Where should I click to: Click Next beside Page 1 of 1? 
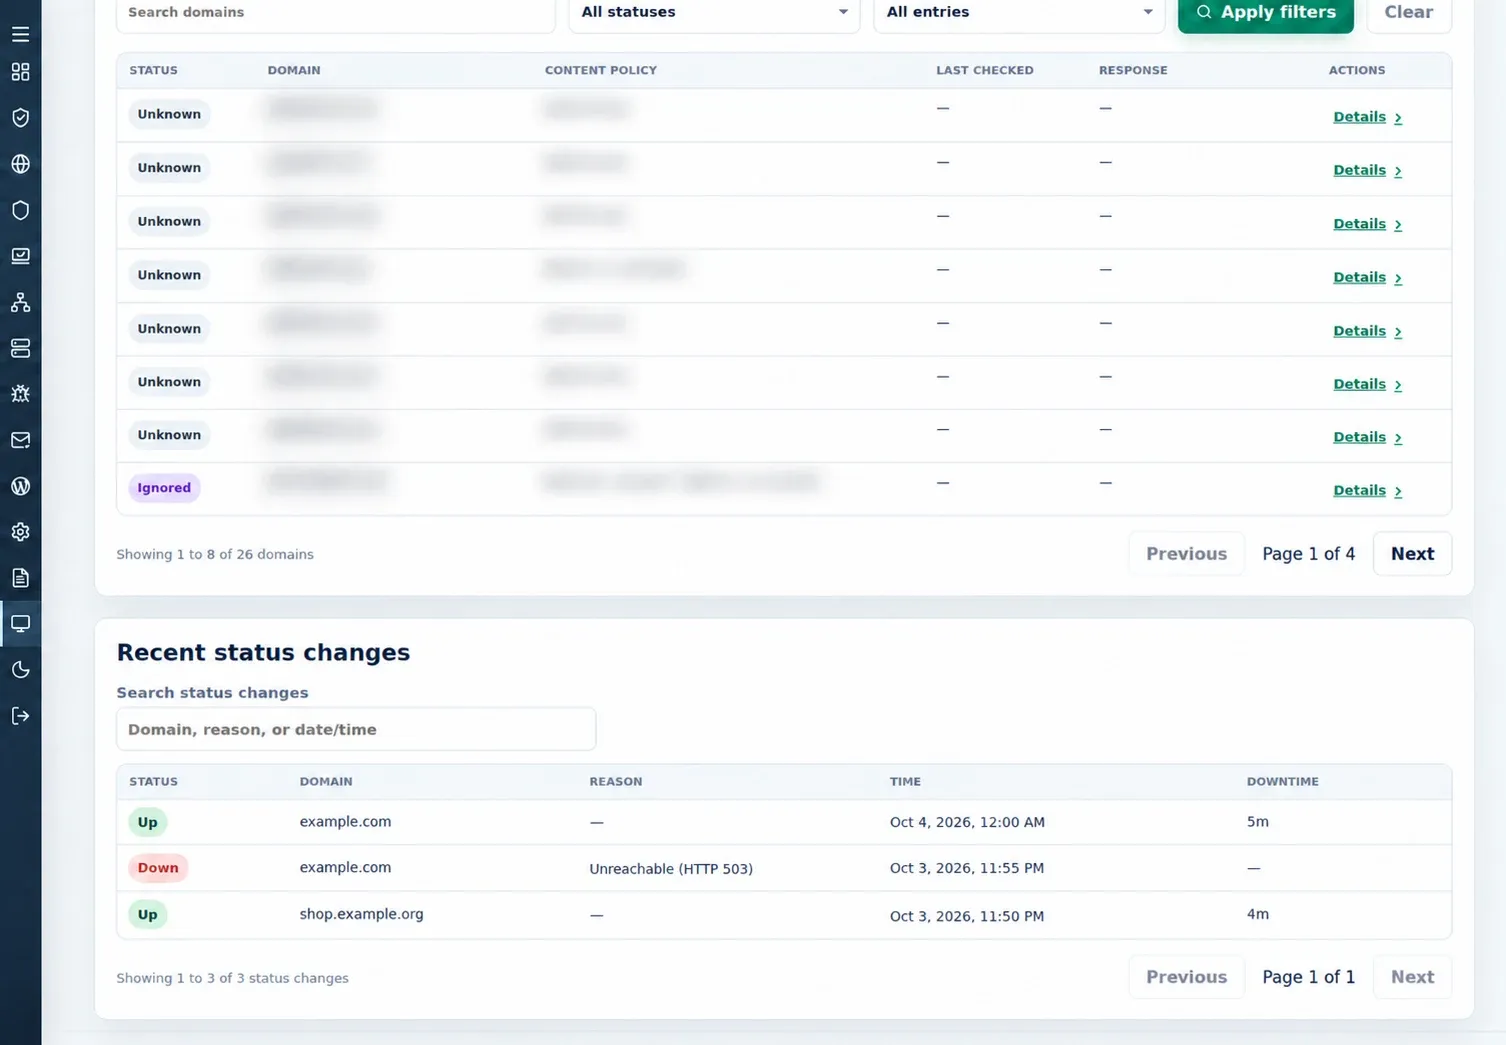[1412, 977]
